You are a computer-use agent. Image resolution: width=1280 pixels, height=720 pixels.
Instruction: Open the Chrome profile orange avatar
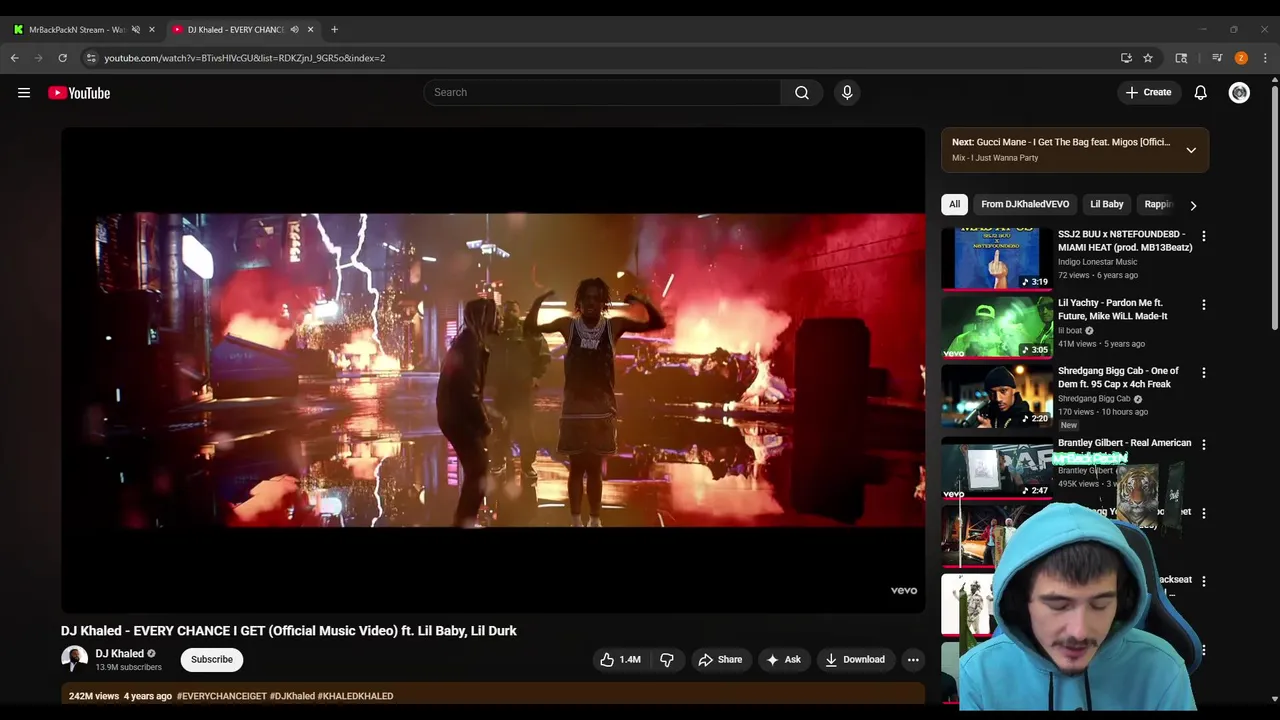(x=1241, y=58)
